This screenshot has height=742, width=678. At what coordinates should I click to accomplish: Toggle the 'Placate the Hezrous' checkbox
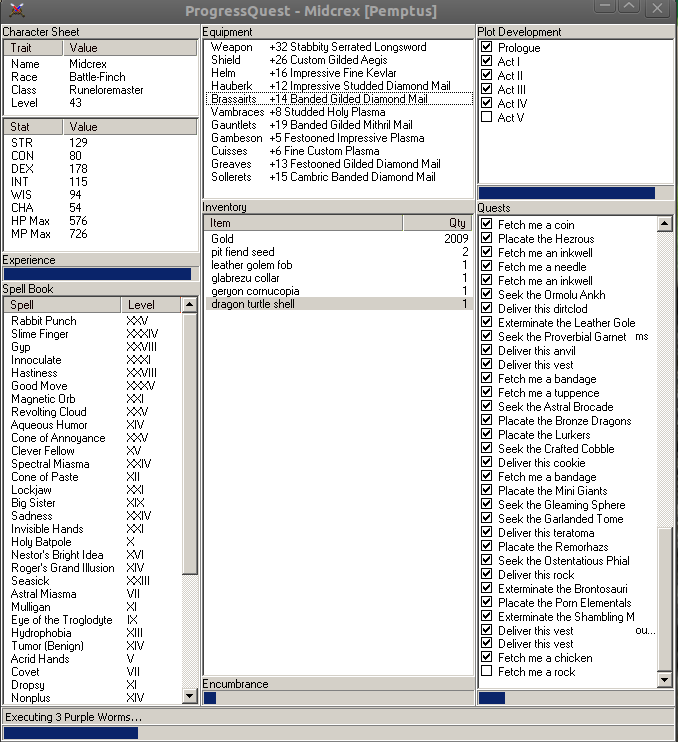486,238
